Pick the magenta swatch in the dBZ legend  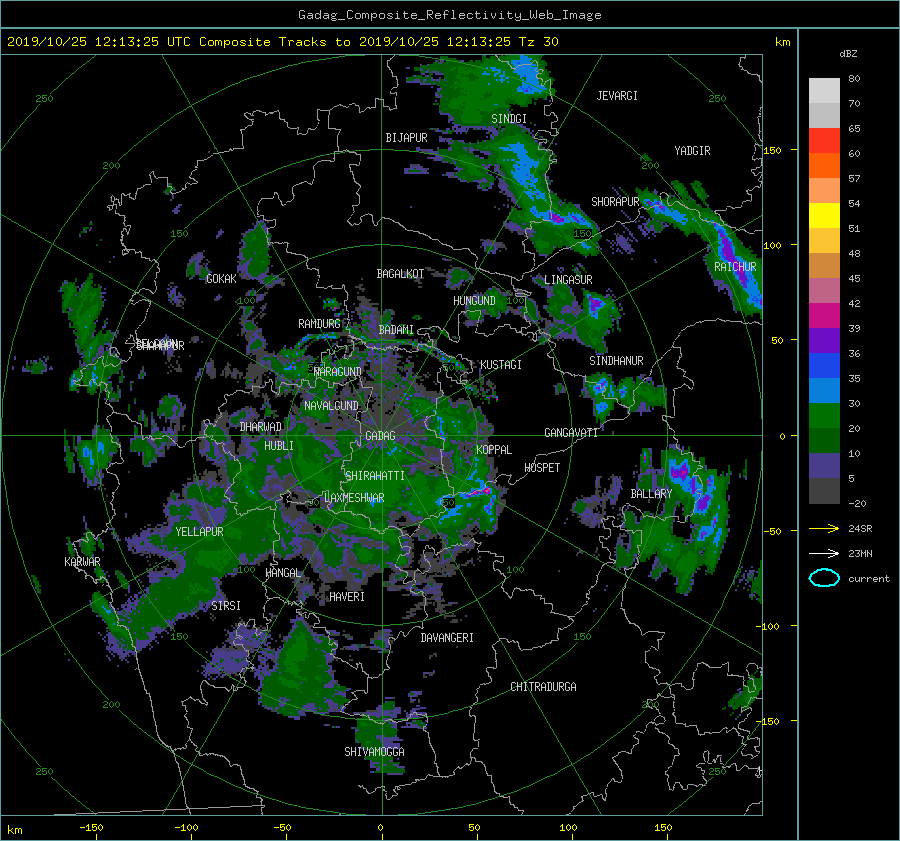pos(824,315)
